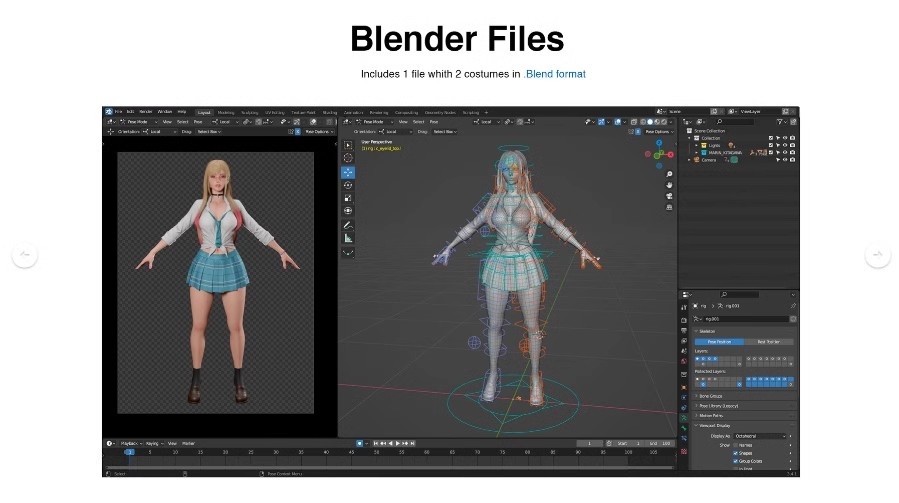Open the Output properties tab icon
Image resolution: width=899 pixels, height=503 pixels.
click(683, 330)
